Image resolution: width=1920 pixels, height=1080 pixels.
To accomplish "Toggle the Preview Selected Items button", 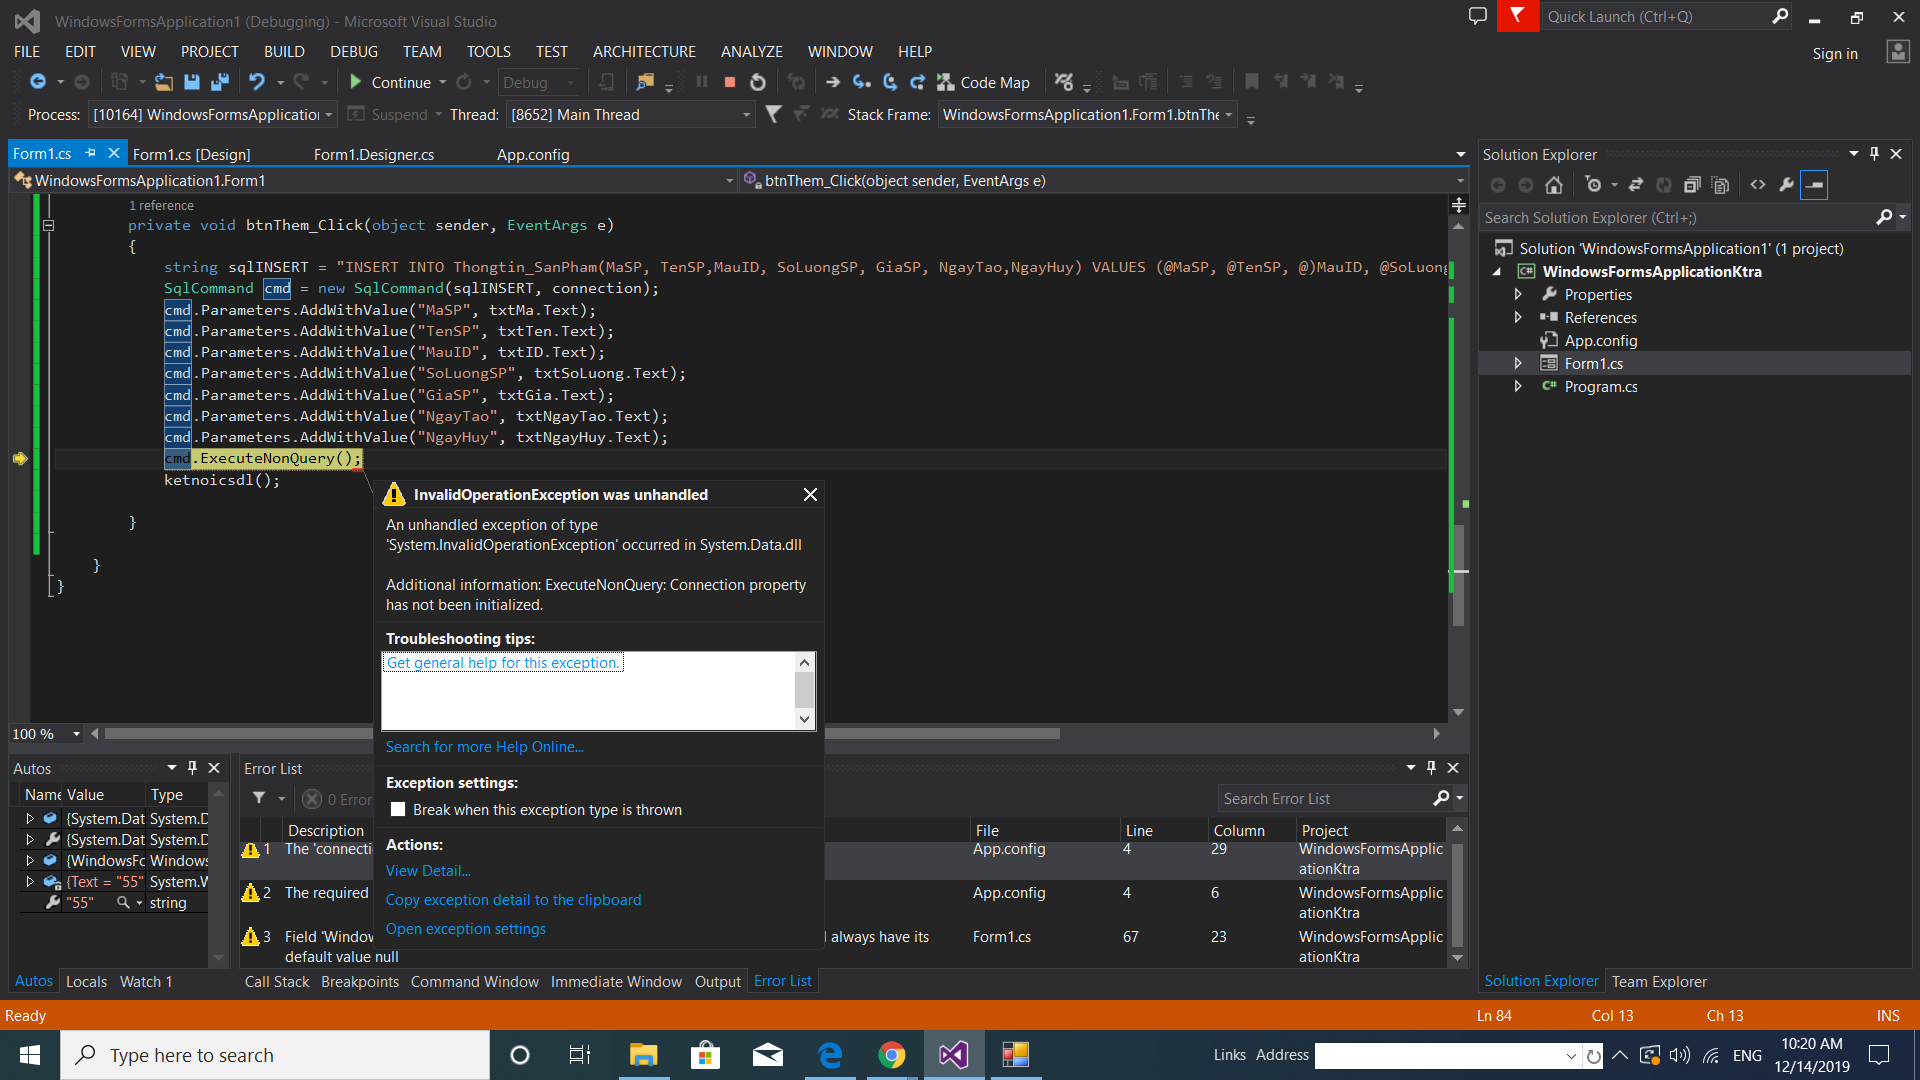I will click(x=1814, y=185).
